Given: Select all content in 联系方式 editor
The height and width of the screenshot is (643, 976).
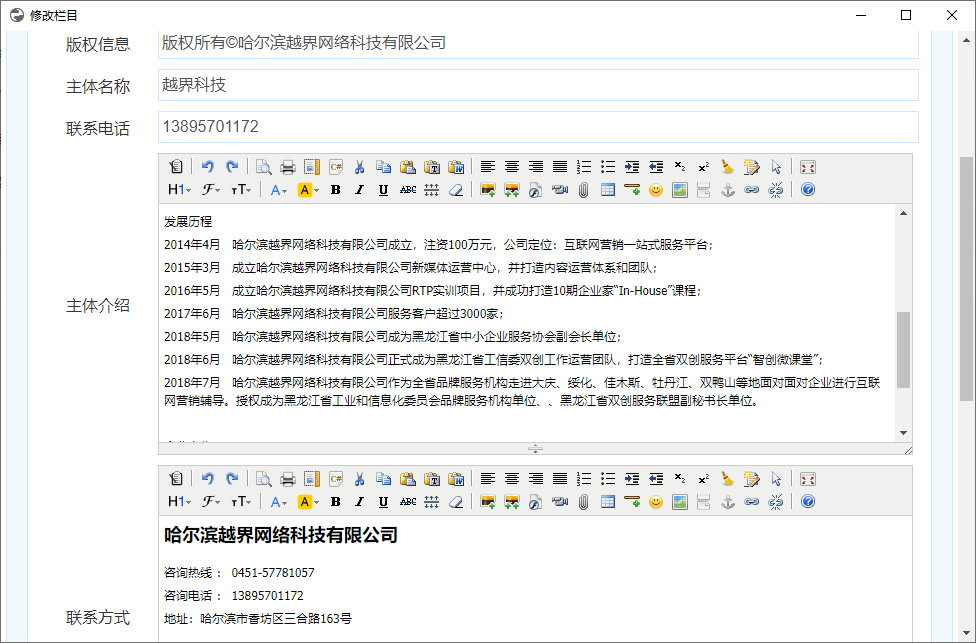Looking at the screenshot, I should pyautogui.click(x=776, y=479).
